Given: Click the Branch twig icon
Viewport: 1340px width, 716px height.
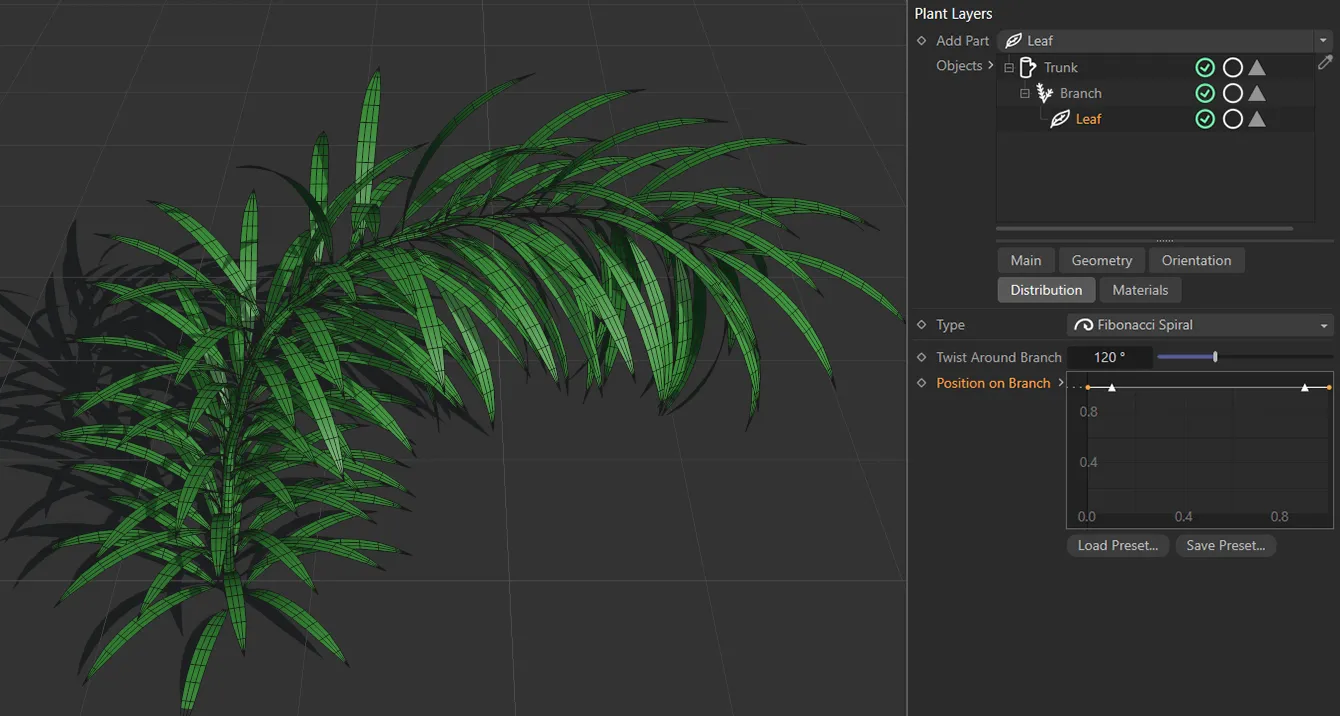Looking at the screenshot, I should click(x=1045, y=92).
